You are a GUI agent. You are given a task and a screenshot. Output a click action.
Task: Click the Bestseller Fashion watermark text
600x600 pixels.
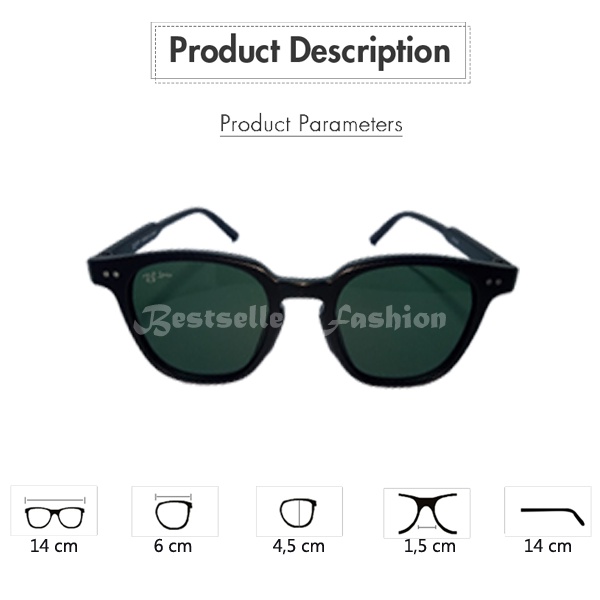[291, 320]
